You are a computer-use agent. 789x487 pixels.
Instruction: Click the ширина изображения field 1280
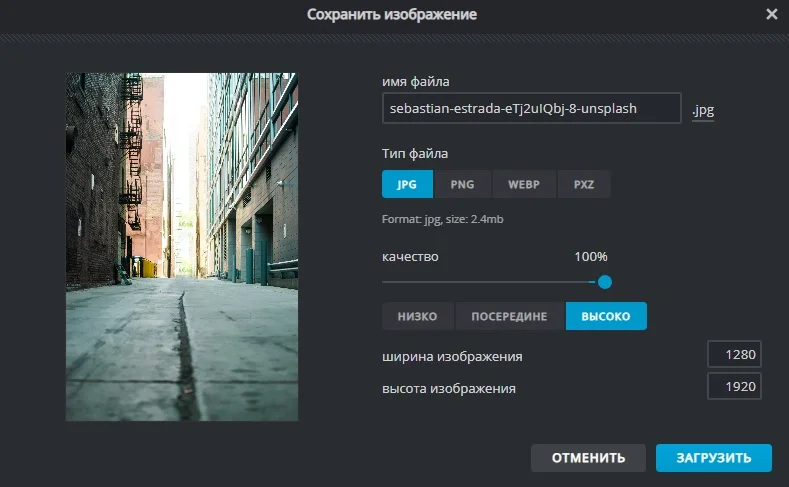point(734,354)
